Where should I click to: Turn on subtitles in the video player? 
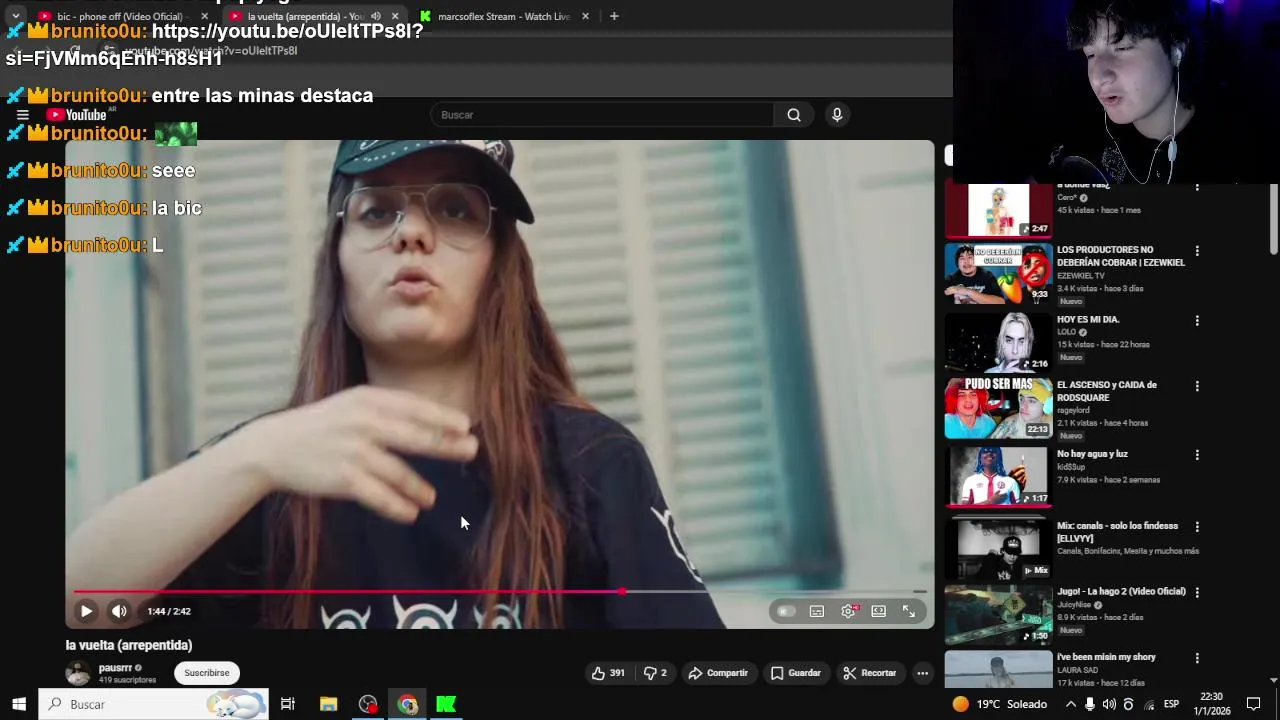tap(817, 611)
